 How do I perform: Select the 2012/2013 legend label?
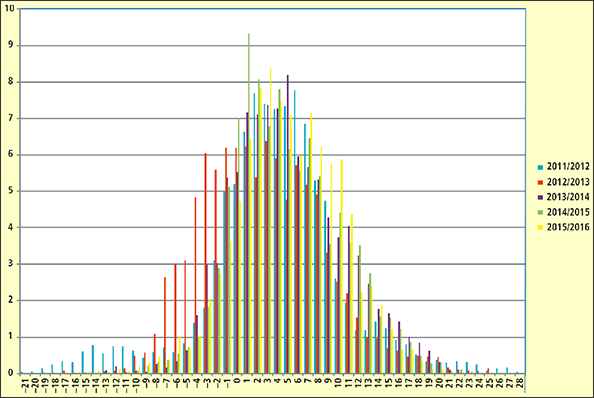click(x=568, y=182)
